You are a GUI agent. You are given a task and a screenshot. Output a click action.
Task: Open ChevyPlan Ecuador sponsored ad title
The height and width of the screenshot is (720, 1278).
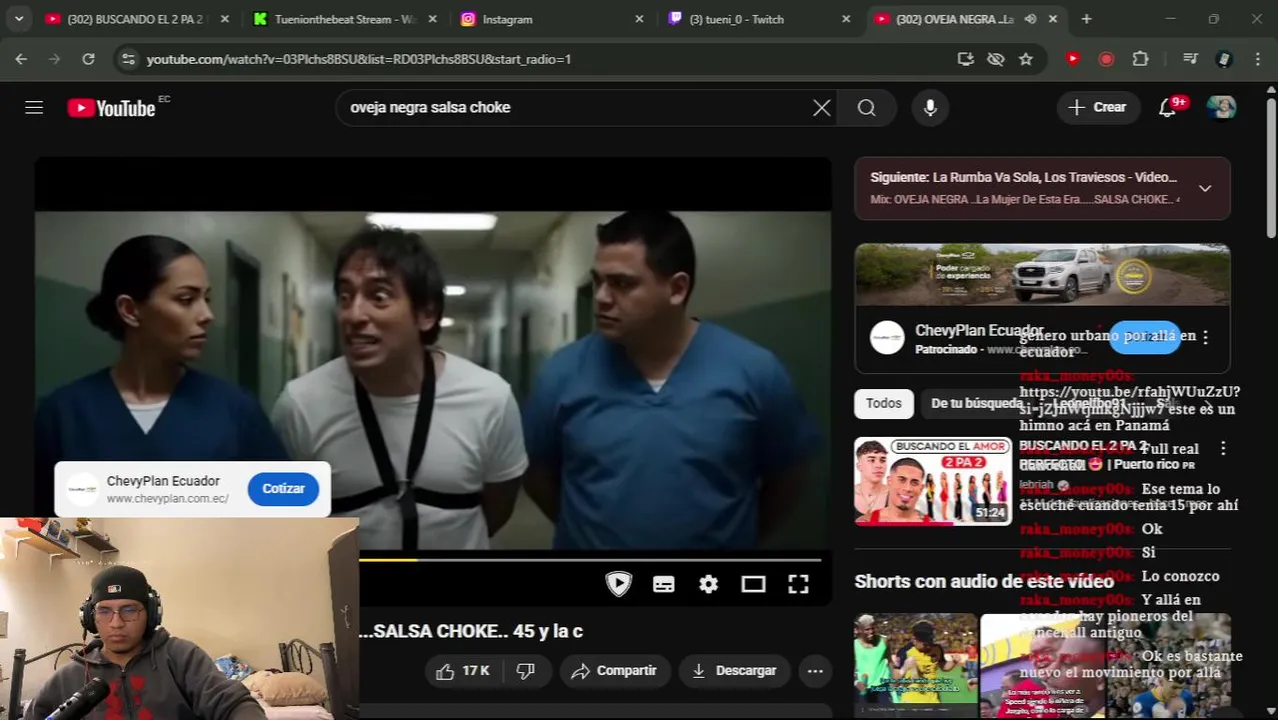(978, 330)
